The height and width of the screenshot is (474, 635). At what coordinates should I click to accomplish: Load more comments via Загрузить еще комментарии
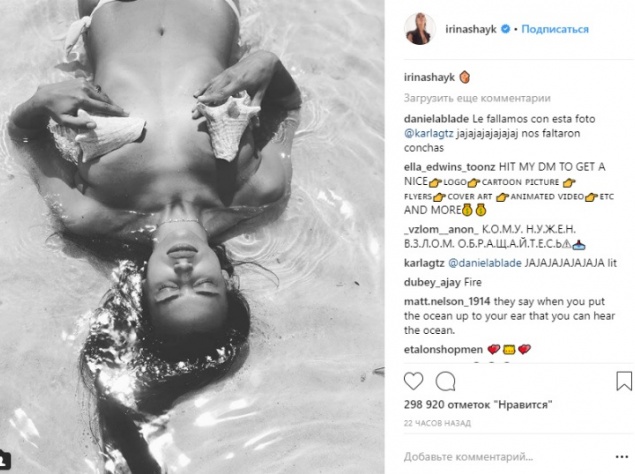point(477,98)
